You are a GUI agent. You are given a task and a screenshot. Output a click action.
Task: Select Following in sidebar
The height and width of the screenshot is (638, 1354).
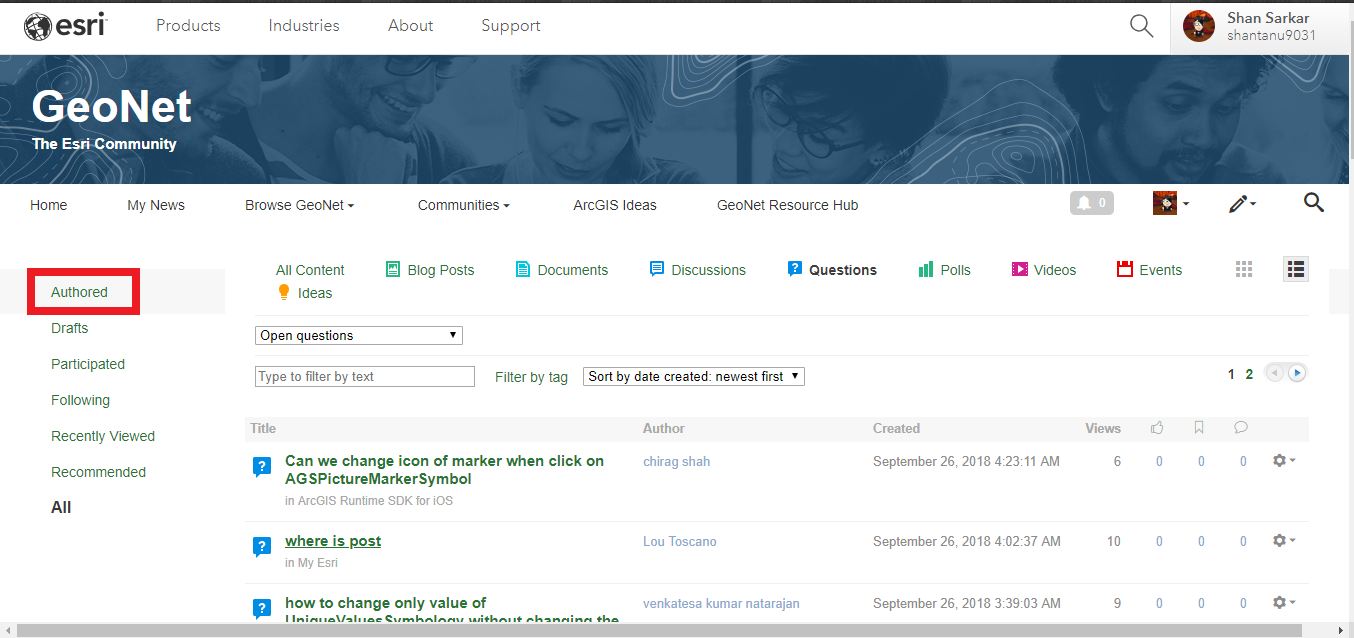click(x=81, y=400)
